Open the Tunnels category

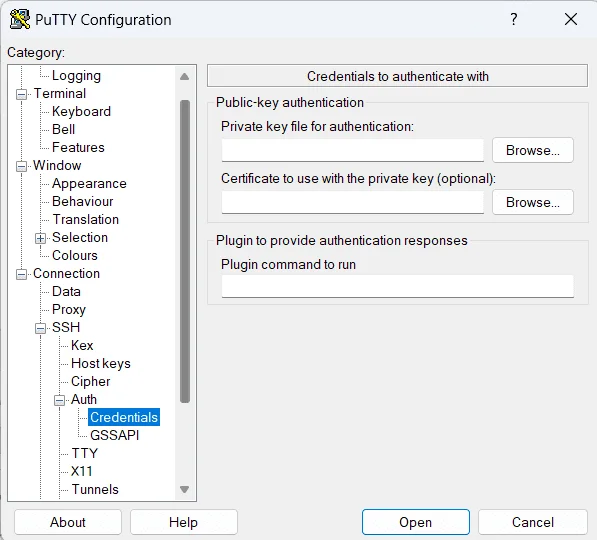tap(95, 489)
